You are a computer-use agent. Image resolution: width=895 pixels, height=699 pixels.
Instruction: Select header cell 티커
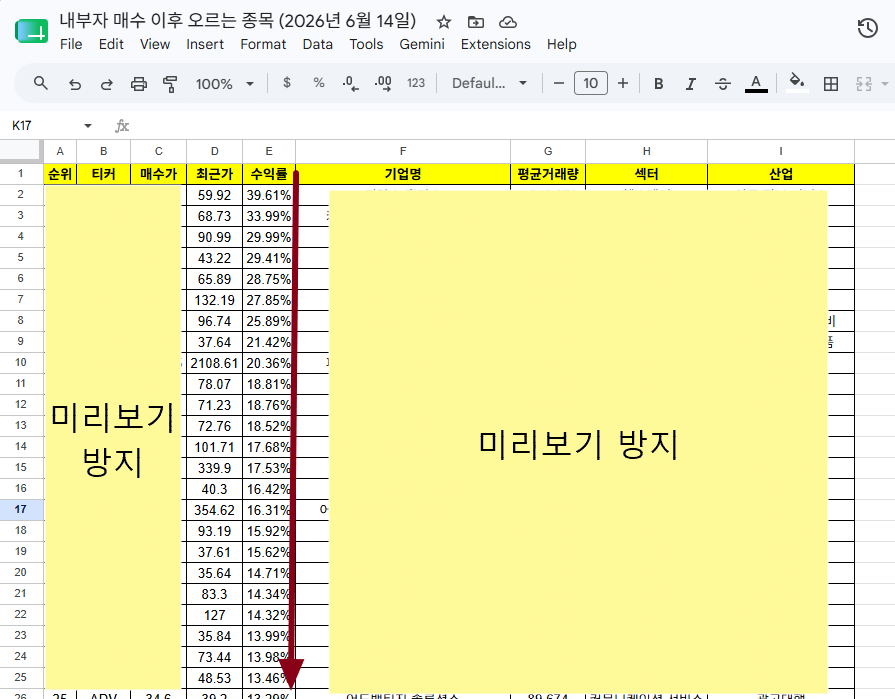coord(103,174)
